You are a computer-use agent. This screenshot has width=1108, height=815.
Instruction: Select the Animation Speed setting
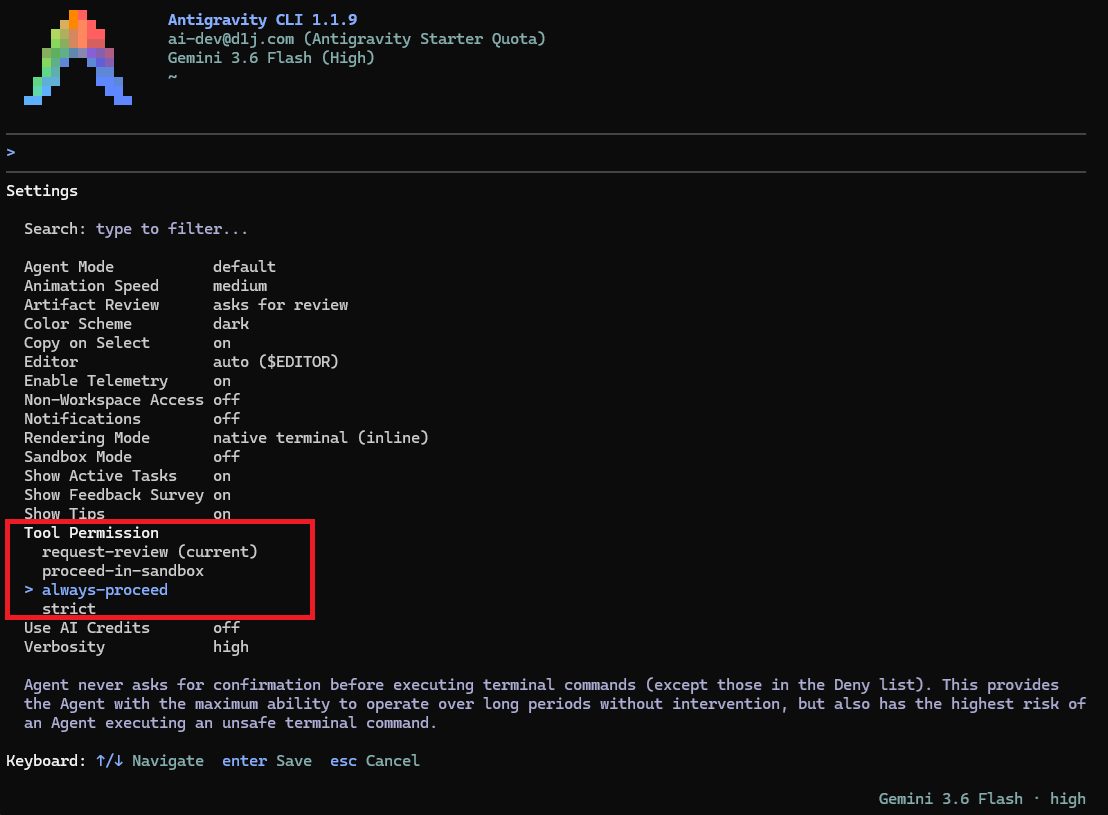tap(146, 286)
